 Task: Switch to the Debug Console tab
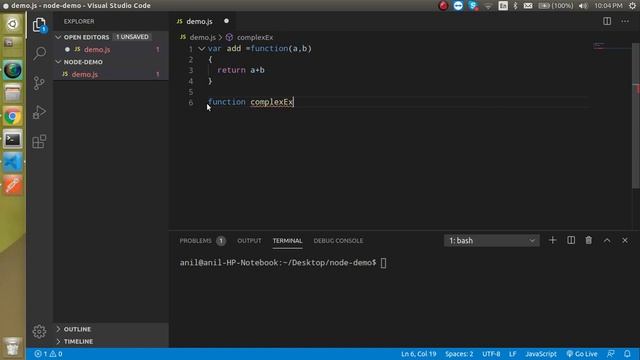[338, 241]
